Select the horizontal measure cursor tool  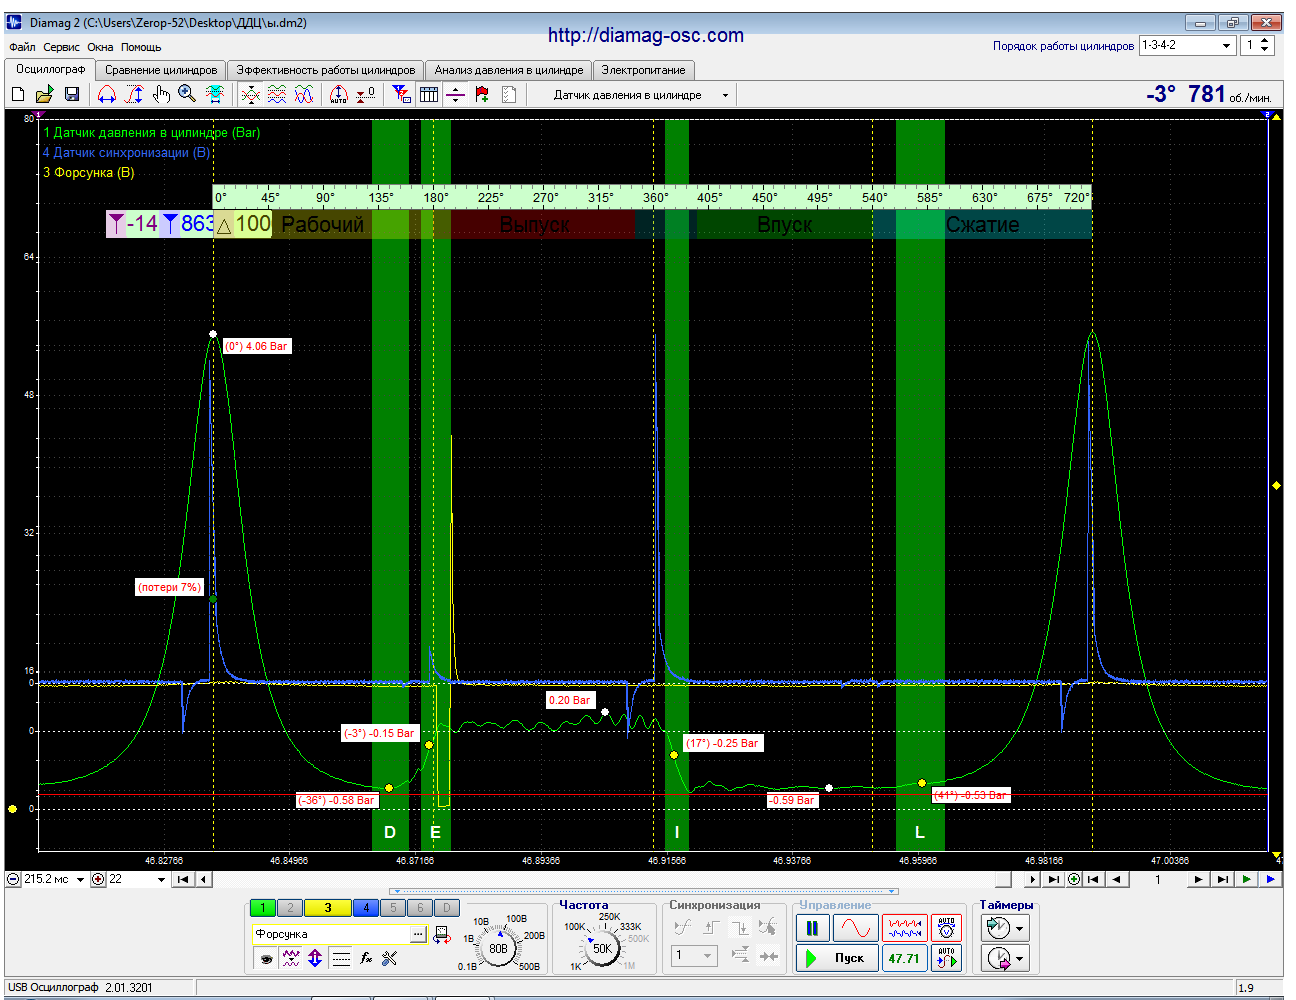107,94
